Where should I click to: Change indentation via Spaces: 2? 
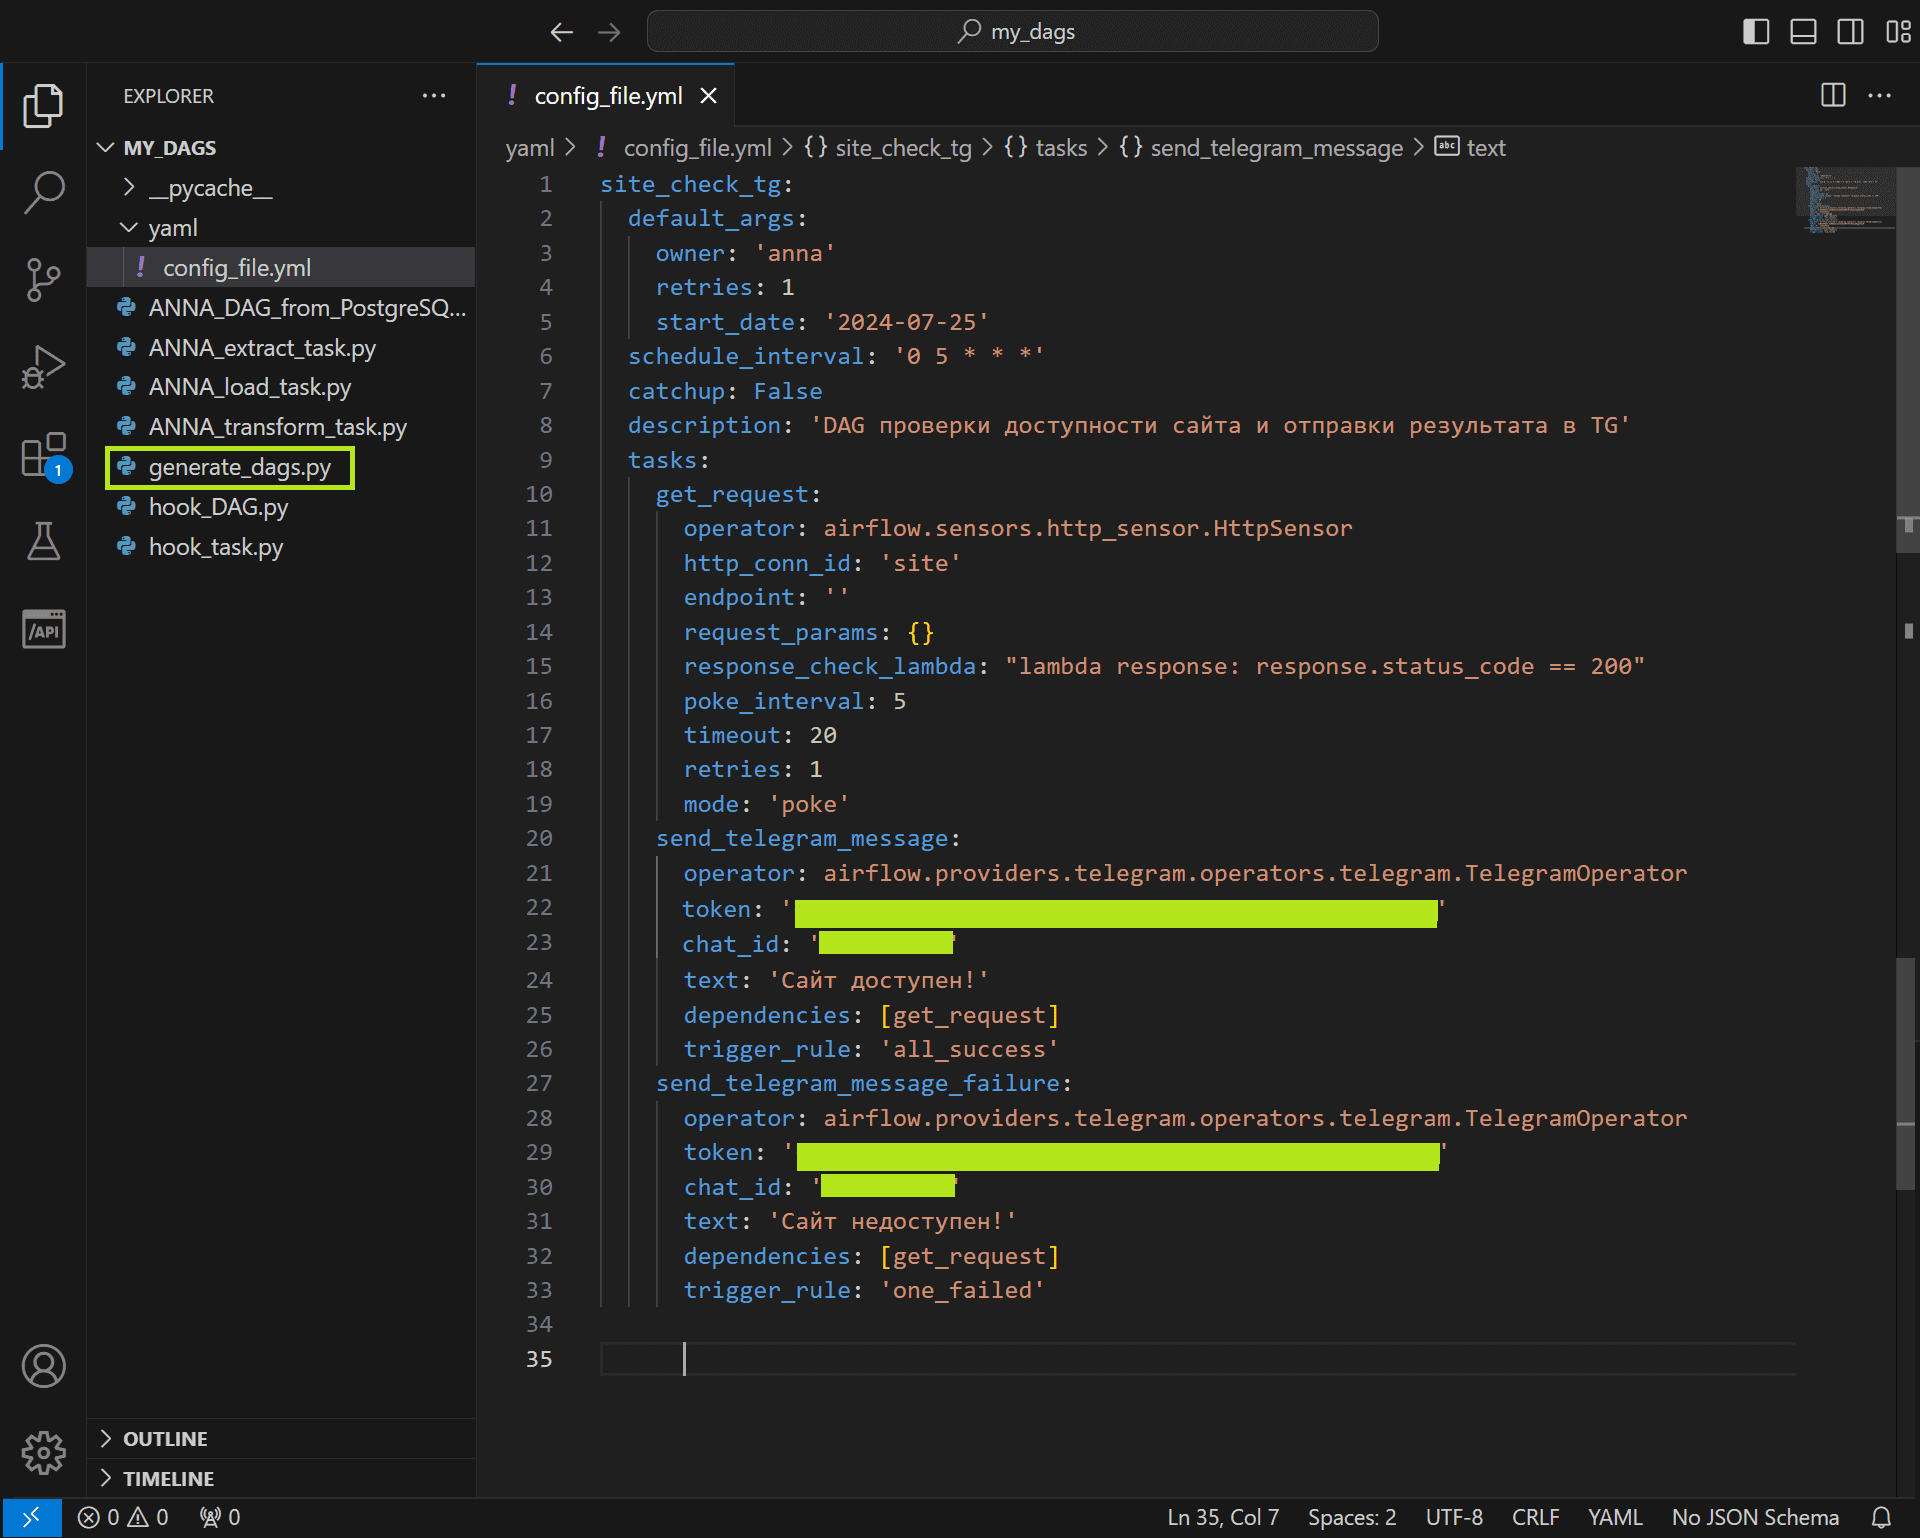1352,1517
